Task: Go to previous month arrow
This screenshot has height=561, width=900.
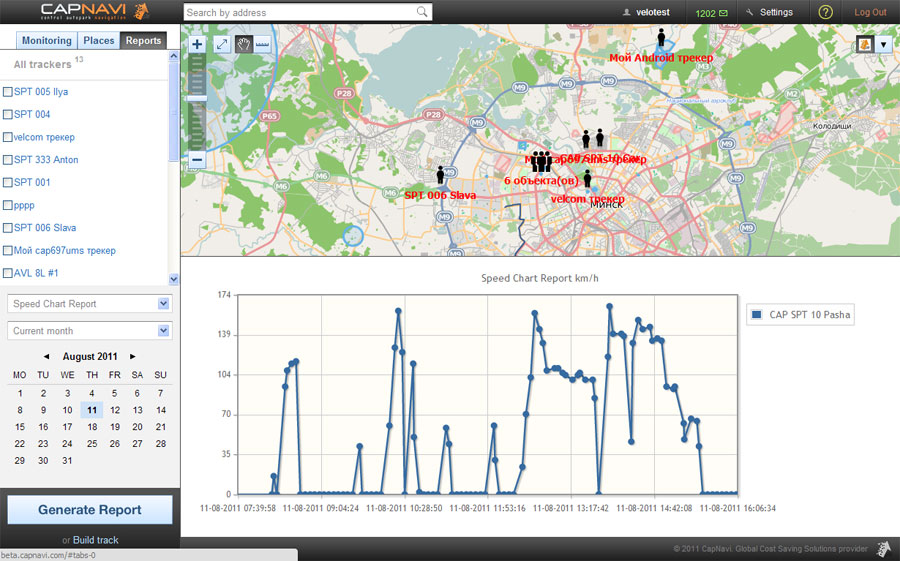Action: pyautogui.click(x=46, y=357)
